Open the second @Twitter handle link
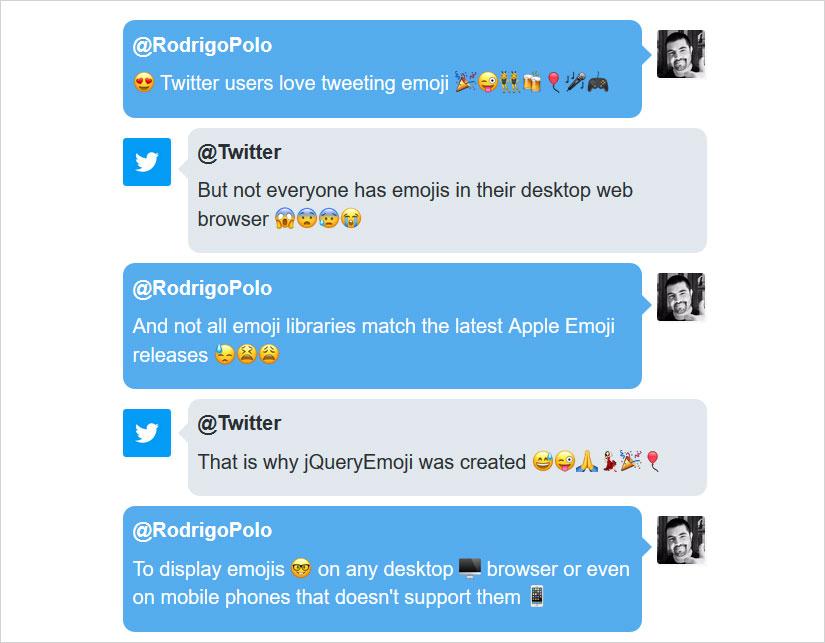Screen dimensions: 825x643 pyautogui.click(x=239, y=423)
